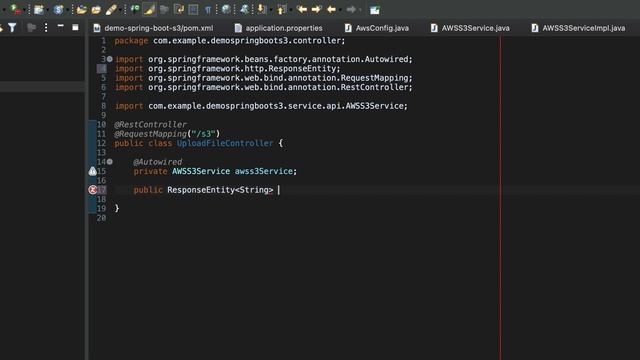Image resolution: width=640 pixels, height=360 pixels.
Task: Click the AWSS3Service import on line 8
Action: pyautogui.click(x=261, y=106)
